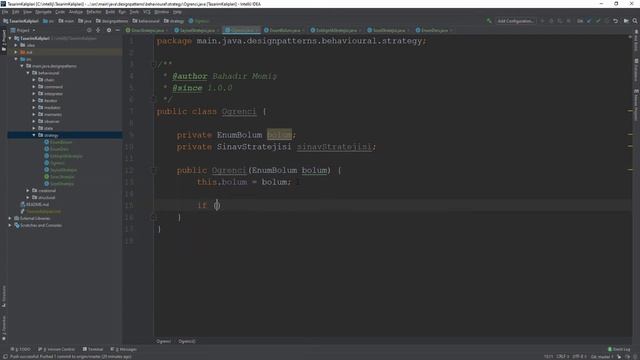Expand the command package arrow
Viewport: 640px width, 360px height.
click(34, 87)
